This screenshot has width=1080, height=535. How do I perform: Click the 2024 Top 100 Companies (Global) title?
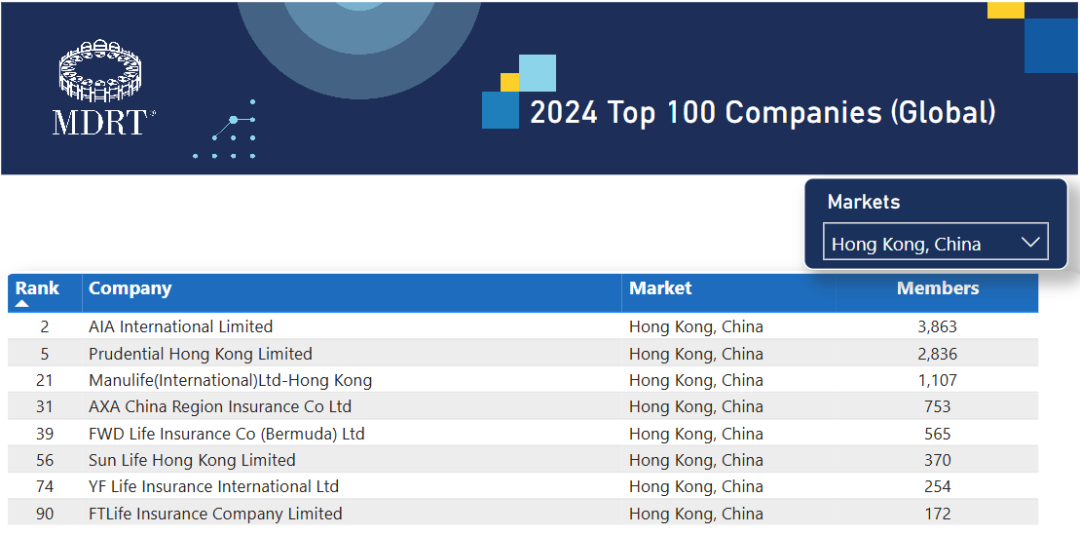pyautogui.click(x=762, y=113)
